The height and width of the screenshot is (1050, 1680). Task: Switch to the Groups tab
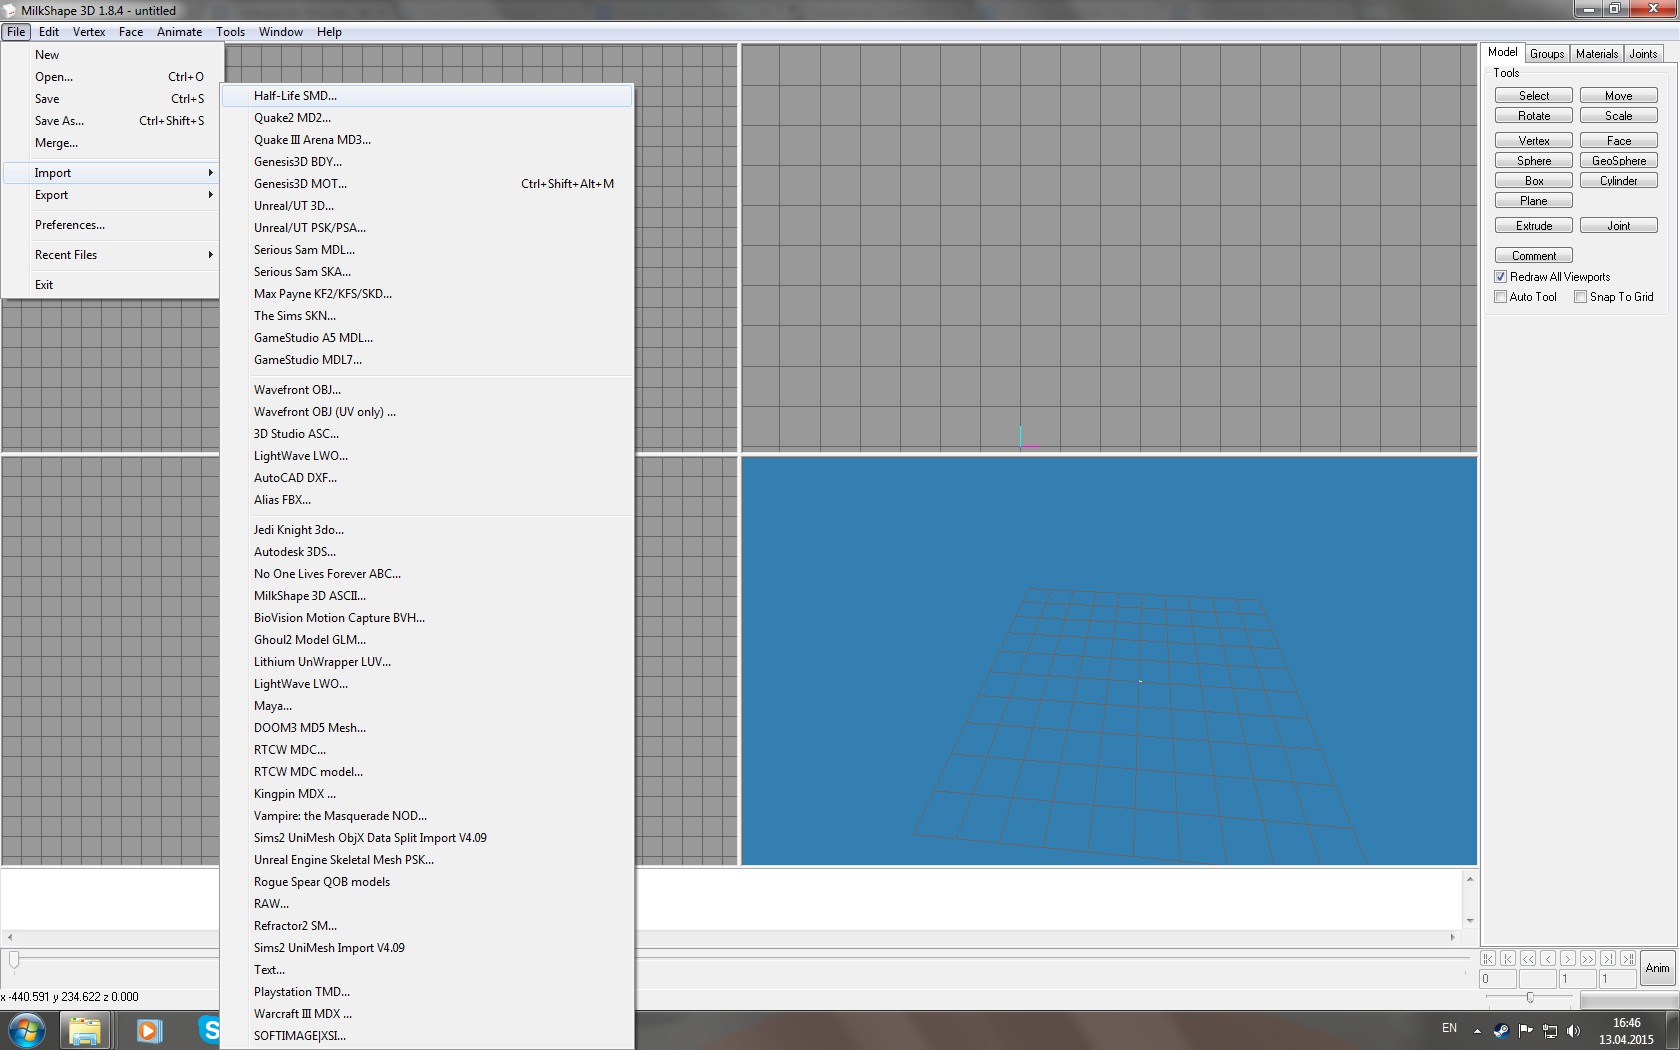point(1546,54)
